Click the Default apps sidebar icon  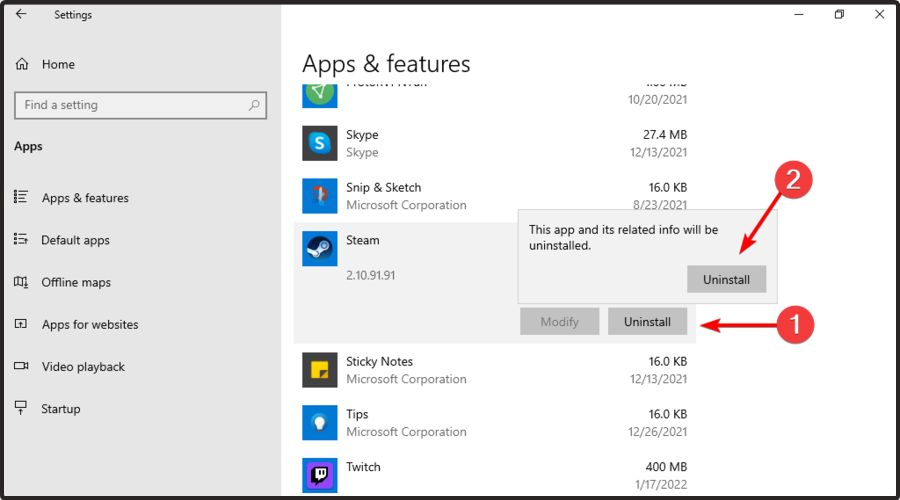tap(21, 239)
